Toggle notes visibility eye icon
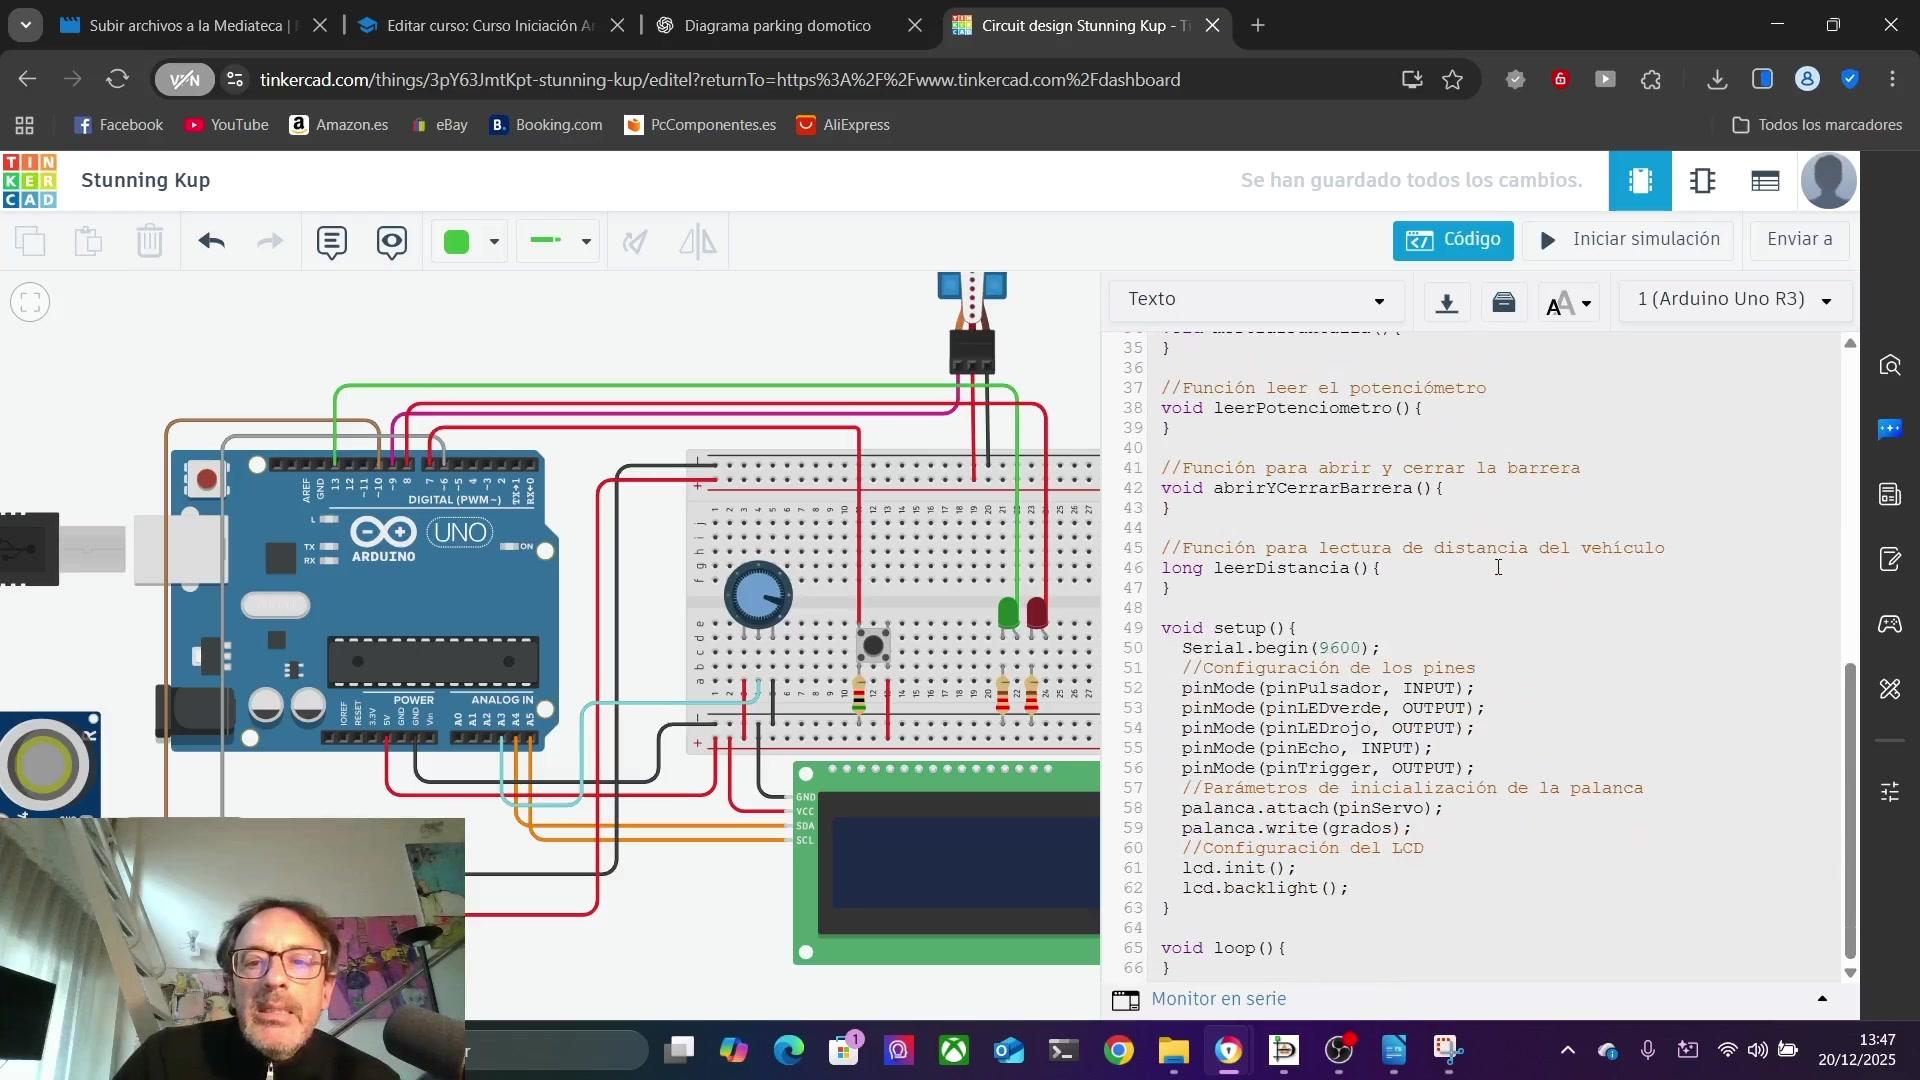The height and width of the screenshot is (1080, 1920). click(x=392, y=241)
